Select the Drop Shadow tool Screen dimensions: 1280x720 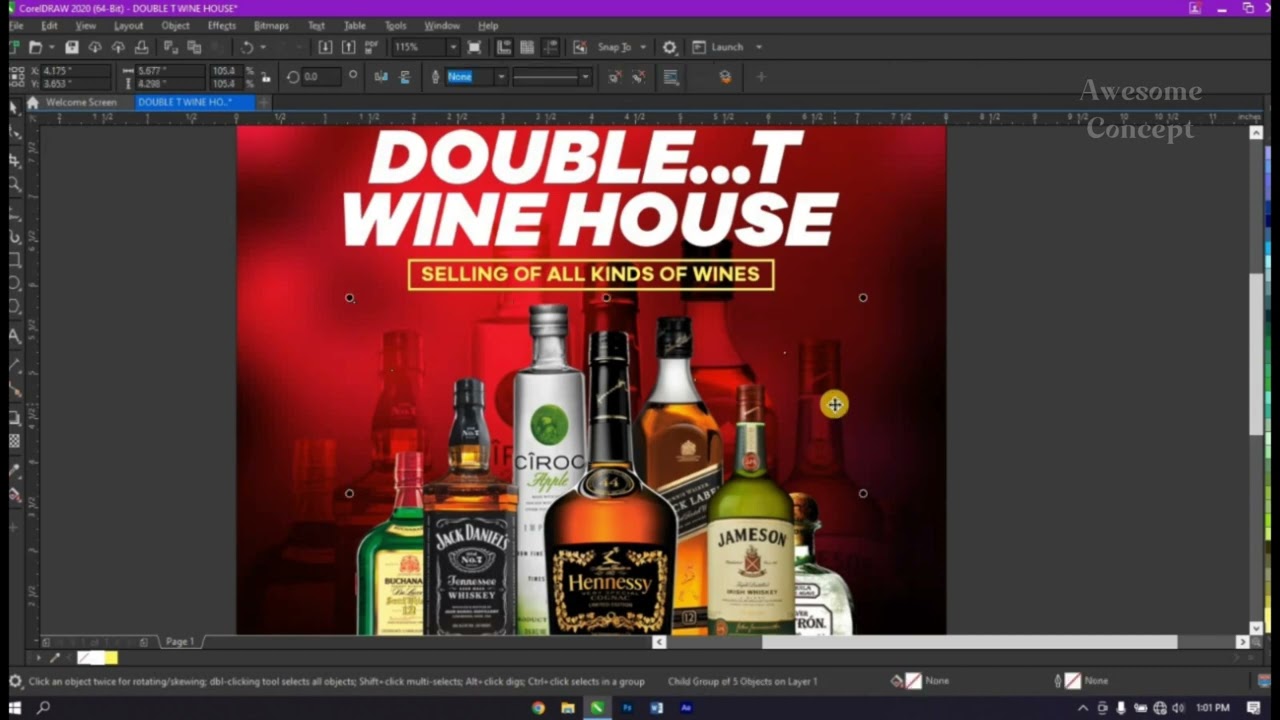click(x=14, y=417)
